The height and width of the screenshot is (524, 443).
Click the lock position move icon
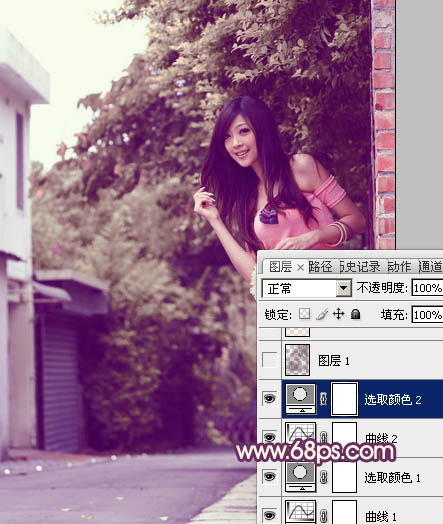338,314
